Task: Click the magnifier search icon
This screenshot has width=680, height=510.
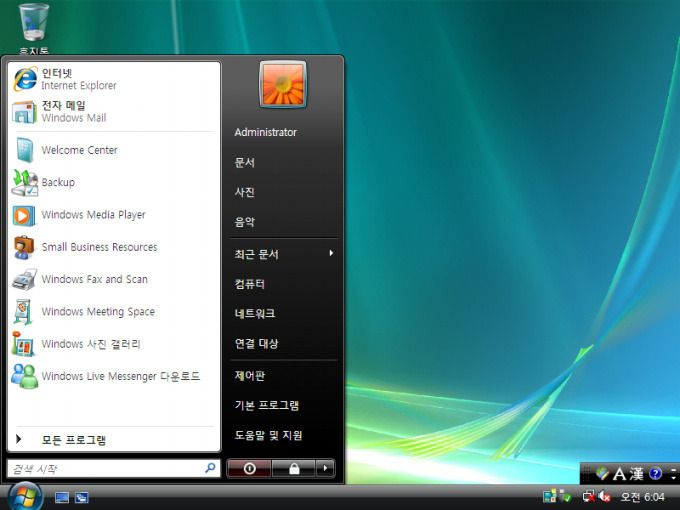Action: point(210,468)
